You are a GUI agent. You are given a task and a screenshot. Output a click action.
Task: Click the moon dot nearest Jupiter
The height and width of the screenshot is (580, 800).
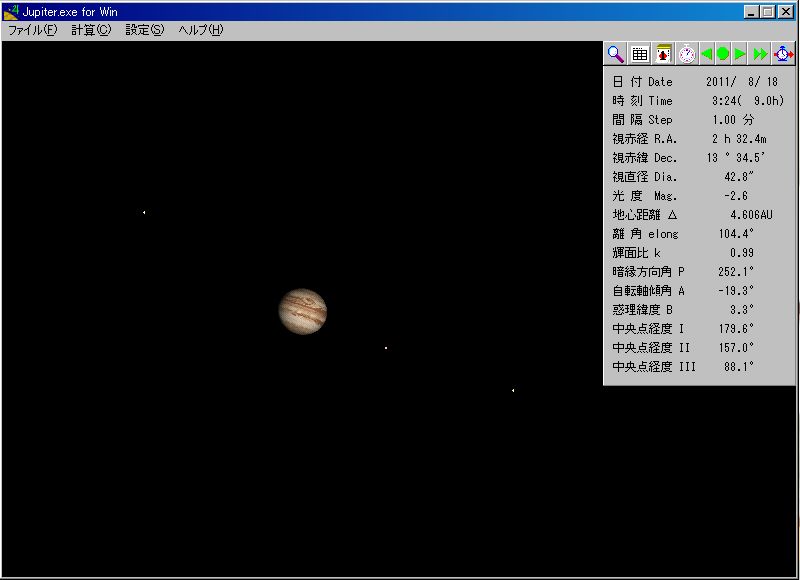coord(386,348)
